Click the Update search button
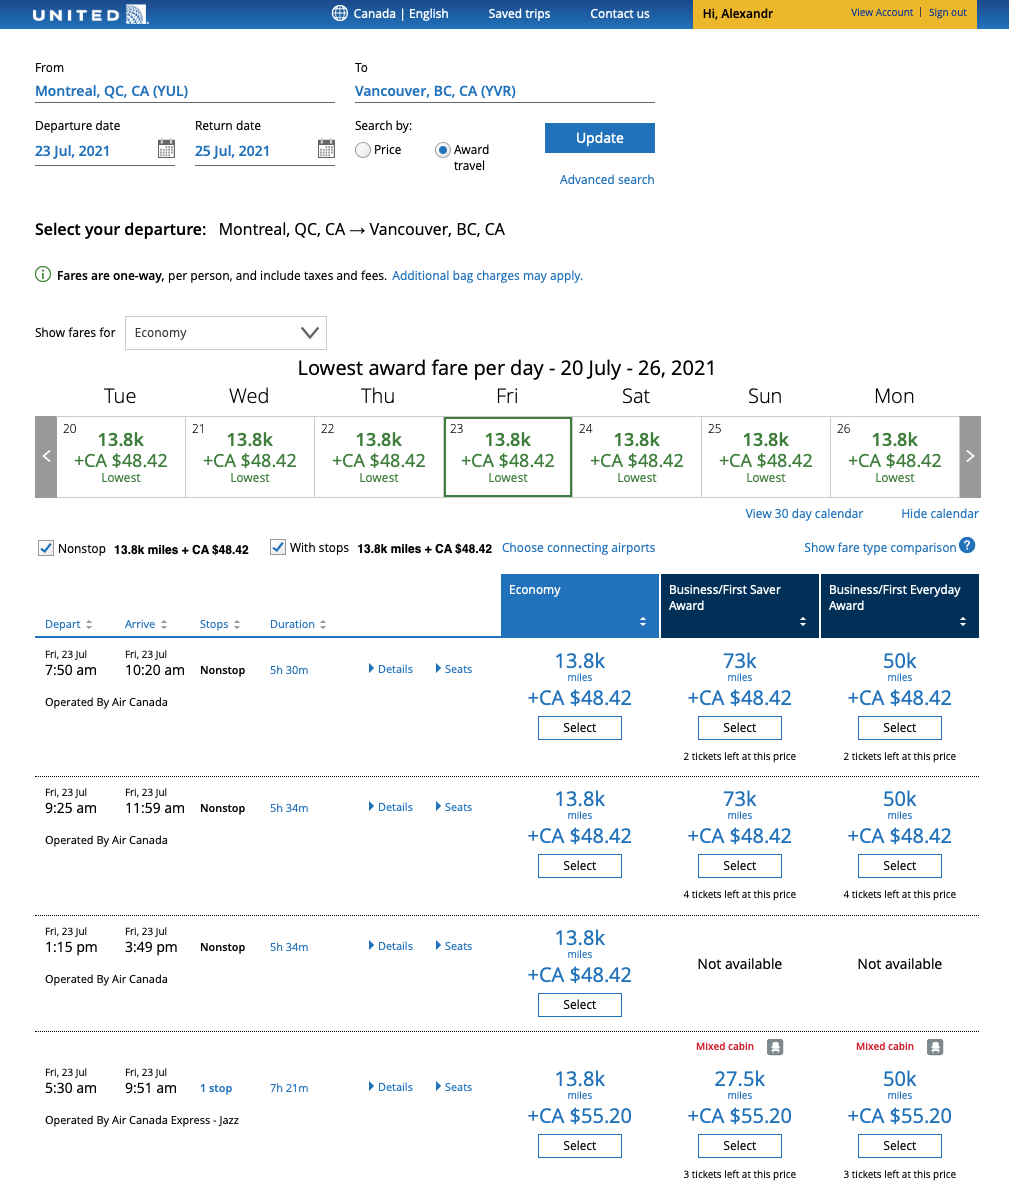This screenshot has width=1009, height=1194. (x=600, y=138)
